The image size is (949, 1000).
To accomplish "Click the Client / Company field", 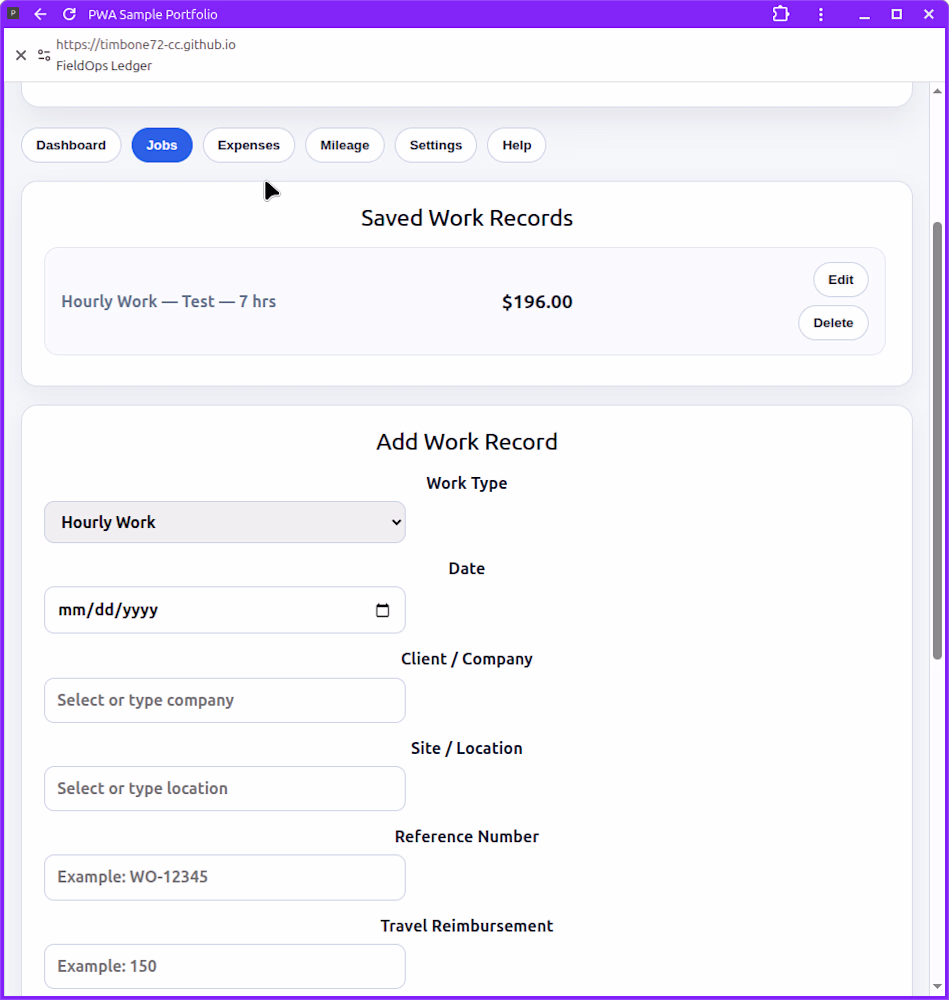I will tap(224, 700).
